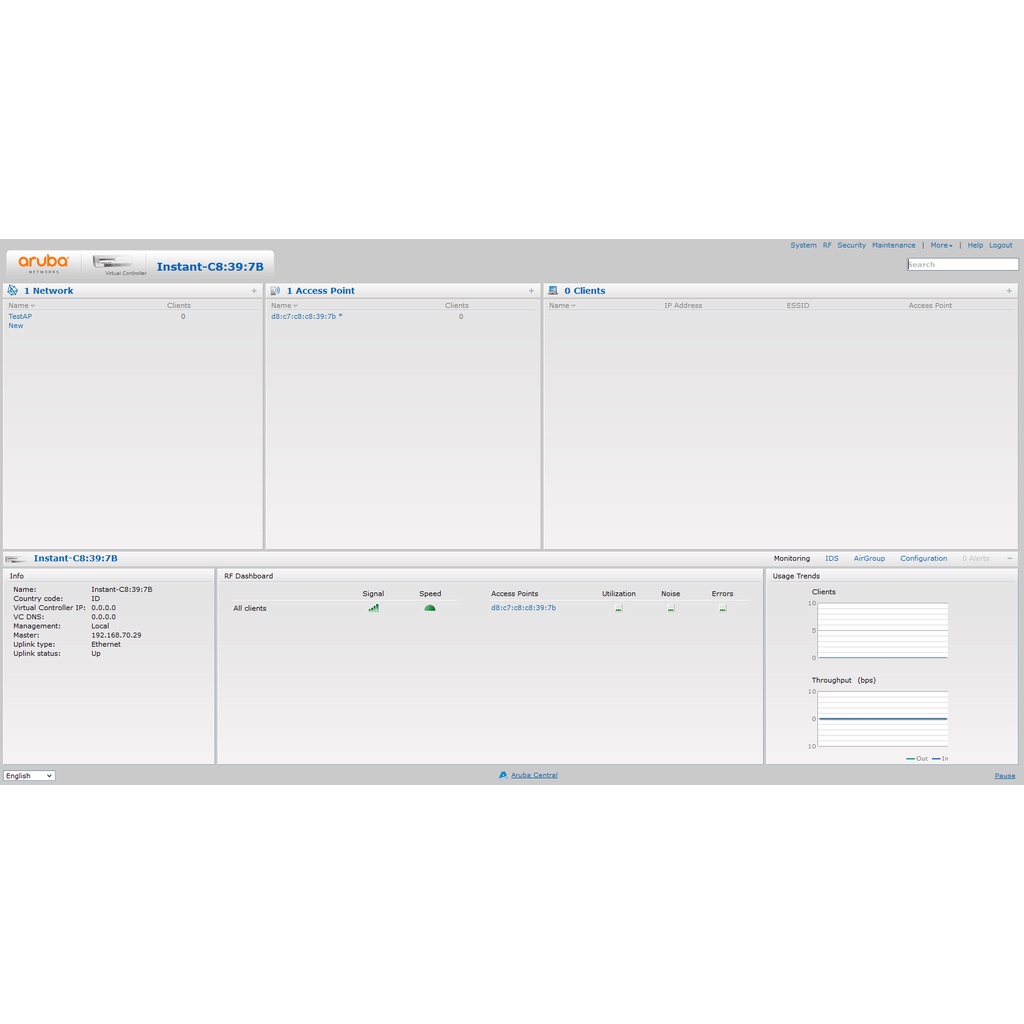Click the Utilization indicator icon
The image size is (1024, 1024).
coord(618,608)
